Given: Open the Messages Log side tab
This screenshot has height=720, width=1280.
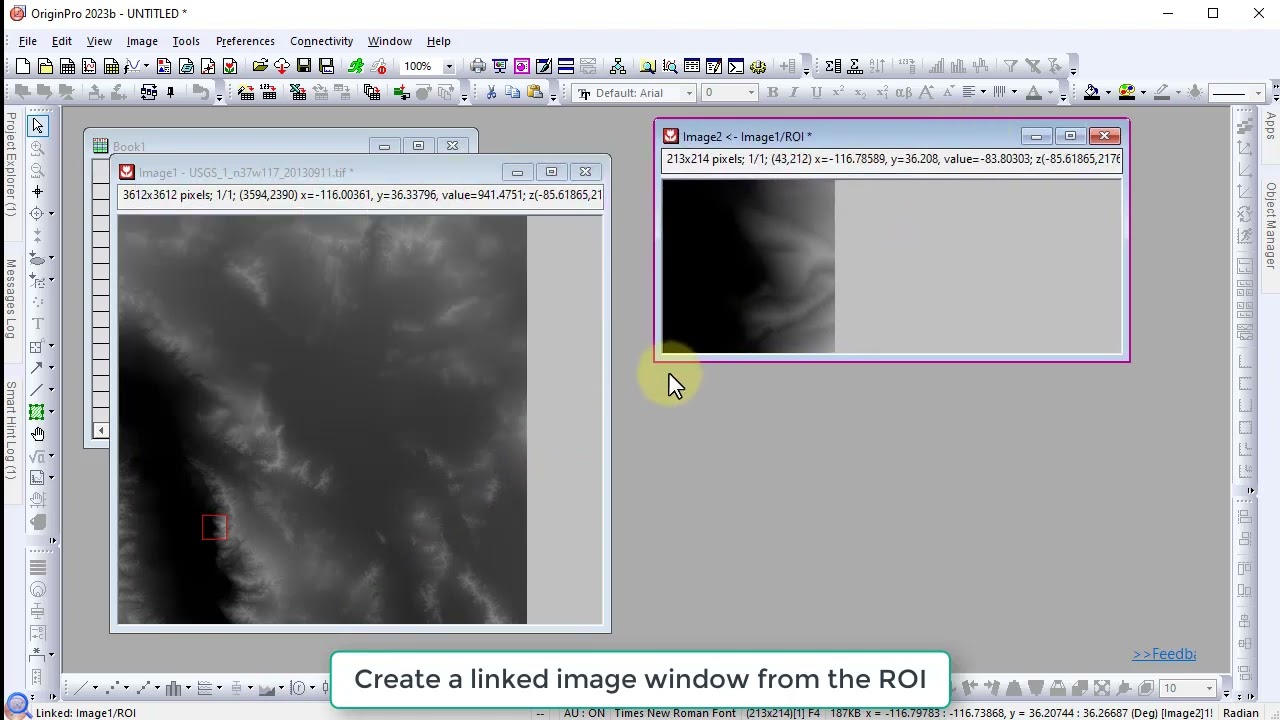Looking at the screenshot, I should click(x=10, y=299).
